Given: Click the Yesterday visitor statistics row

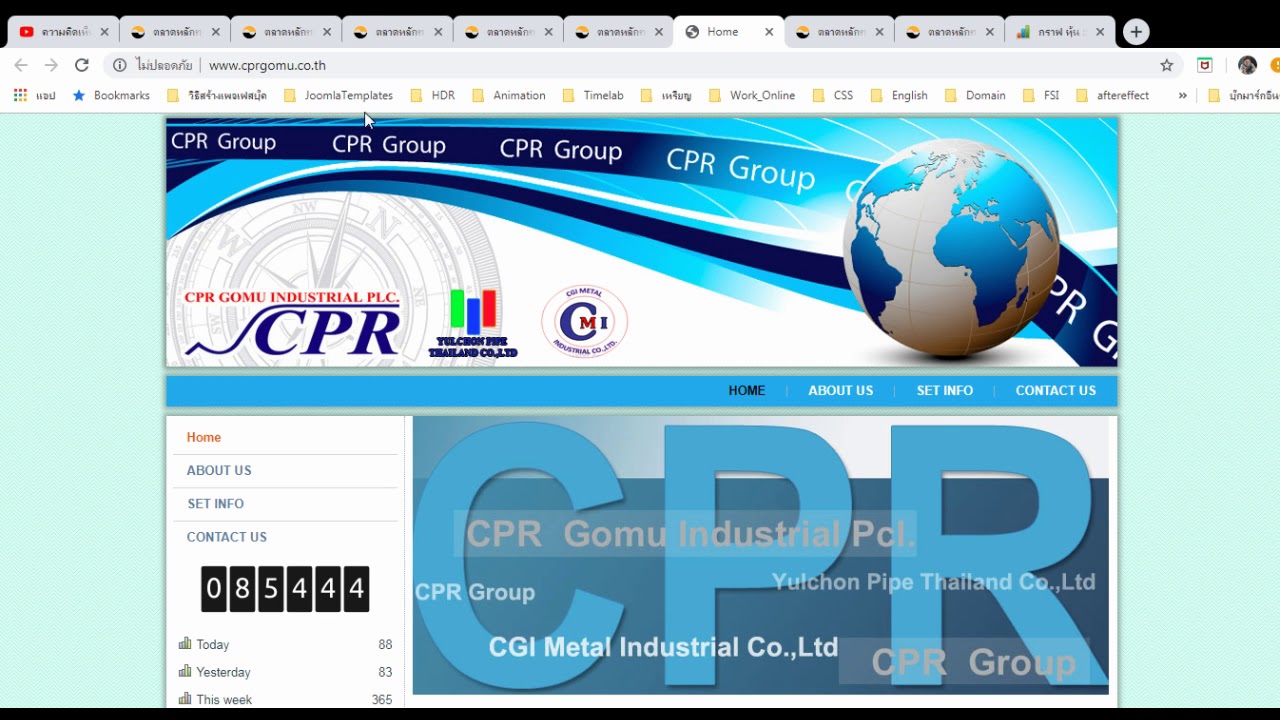Looking at the screenshot, I should pyautogui.click(x=285, y=672).
